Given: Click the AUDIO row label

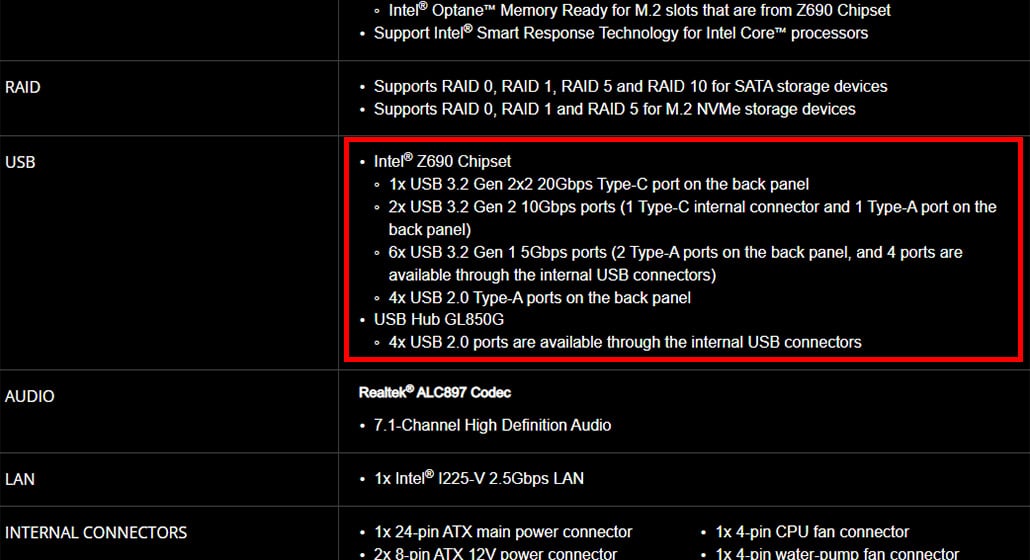Looking at the screenshot, I should [30, 397].
